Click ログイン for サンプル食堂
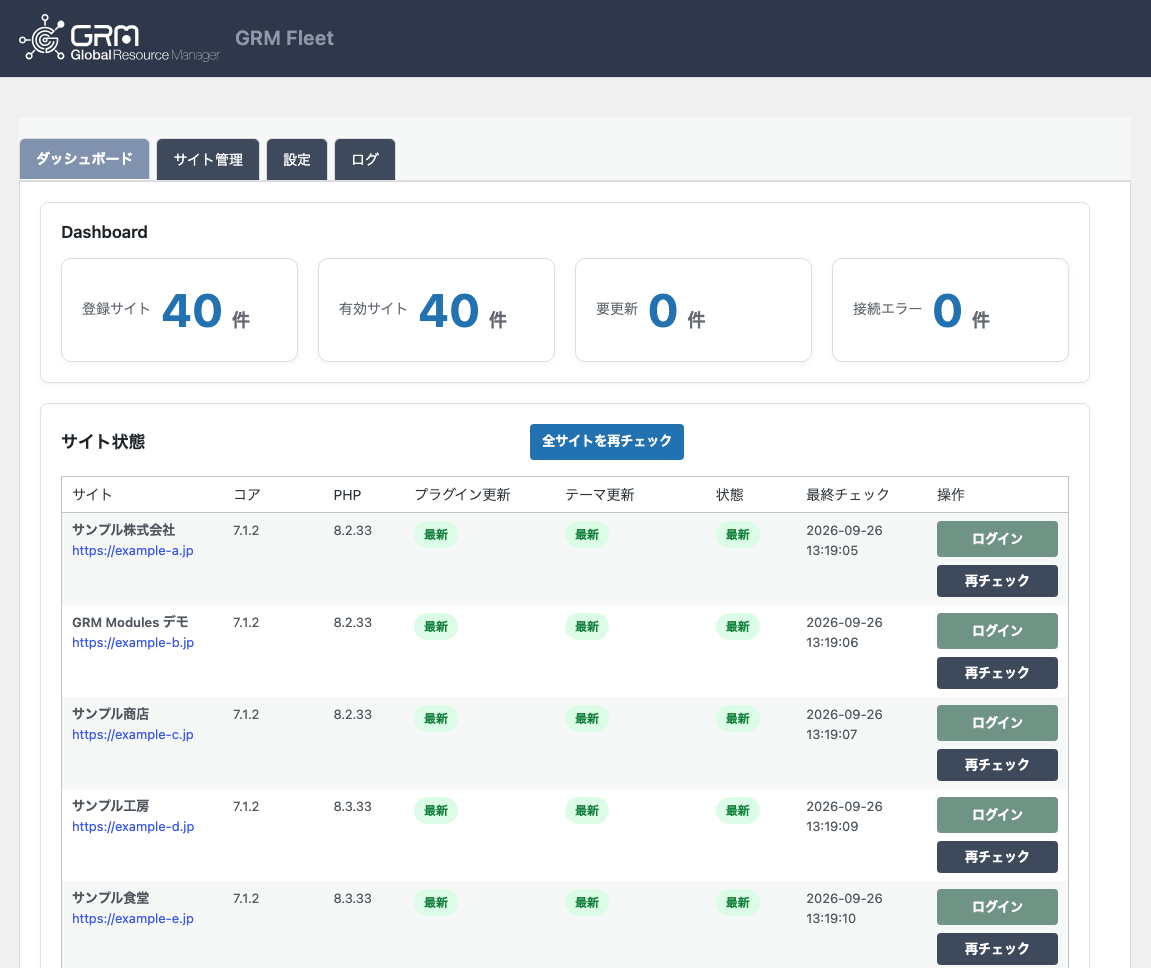Image resolution: width=1151 pixels, height=968 pixels. pos(997,907)
